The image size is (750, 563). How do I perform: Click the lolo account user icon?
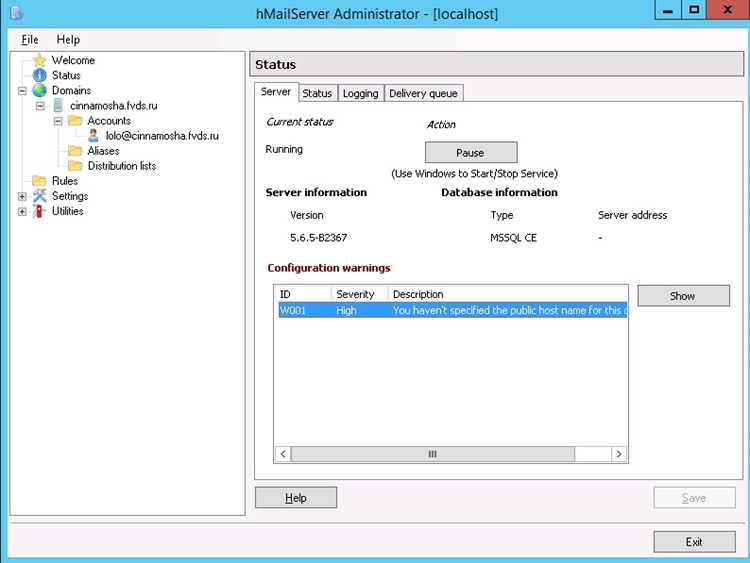tap(93, 135)
